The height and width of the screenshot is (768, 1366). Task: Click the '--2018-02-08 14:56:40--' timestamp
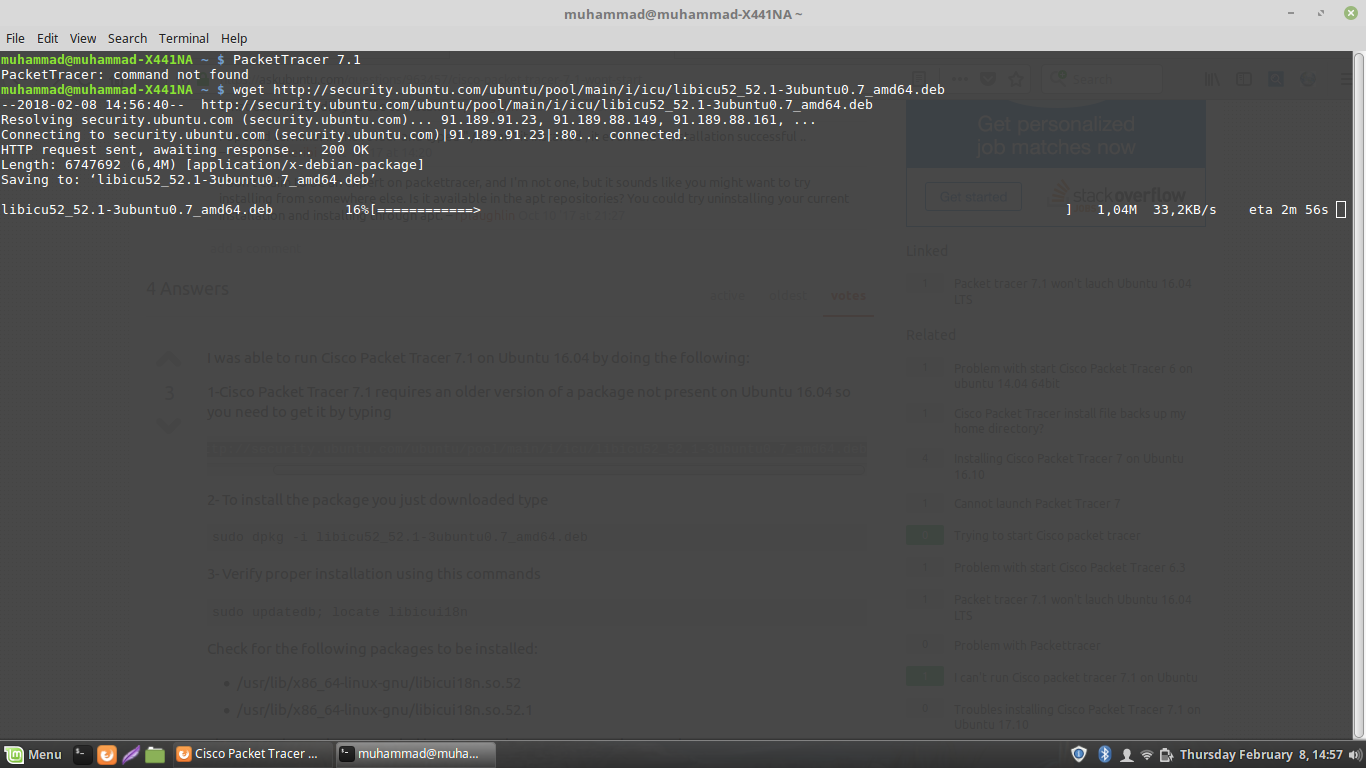click(x=93, y=105)
